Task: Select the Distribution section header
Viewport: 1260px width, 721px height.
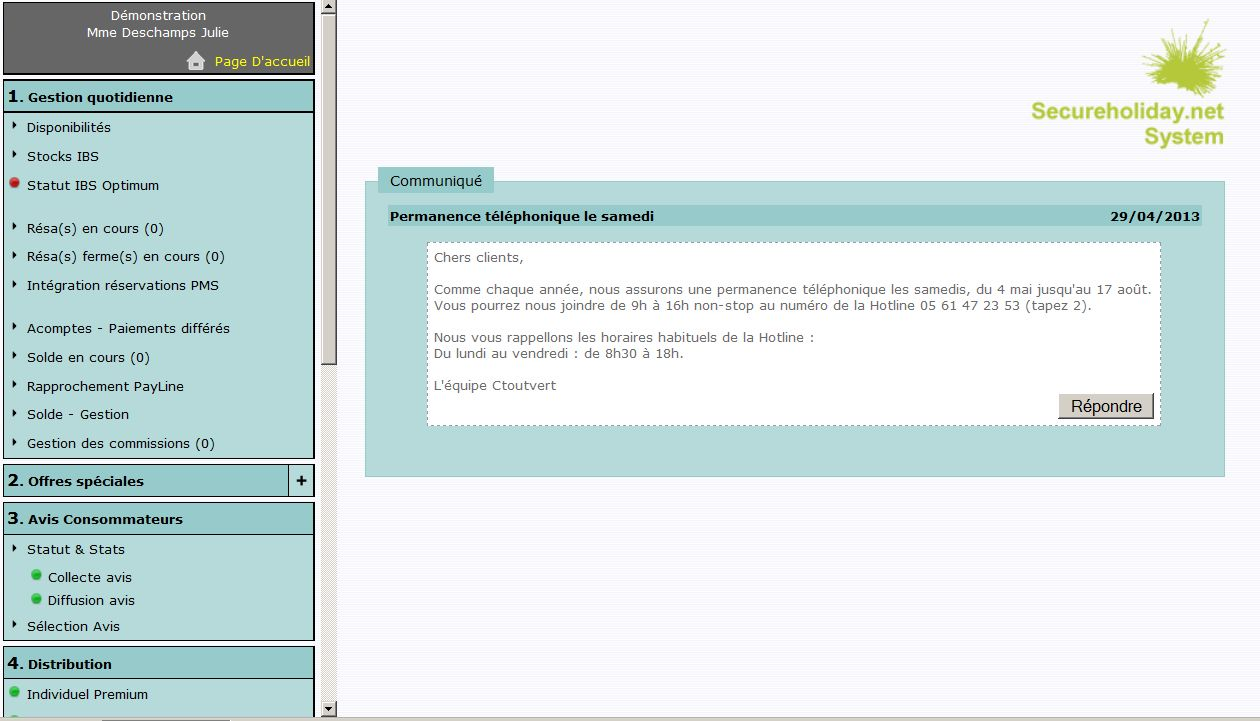Action: [70, 664]
